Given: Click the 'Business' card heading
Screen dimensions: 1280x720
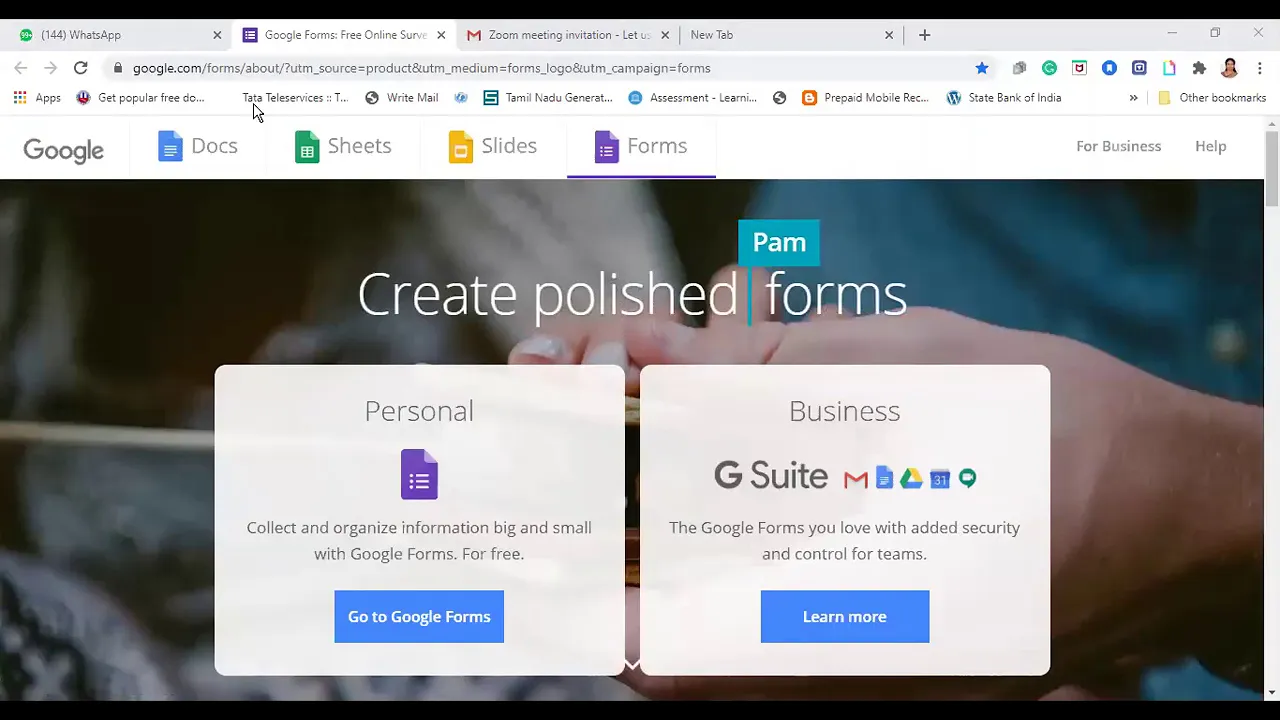Looking at the screenshot, I should pos(844,411).
